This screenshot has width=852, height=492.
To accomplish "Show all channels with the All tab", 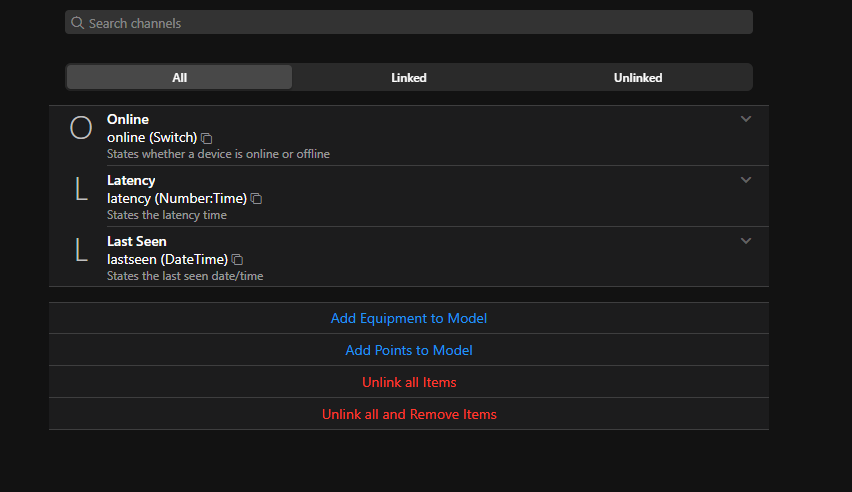I will click(x=179, y=77).
